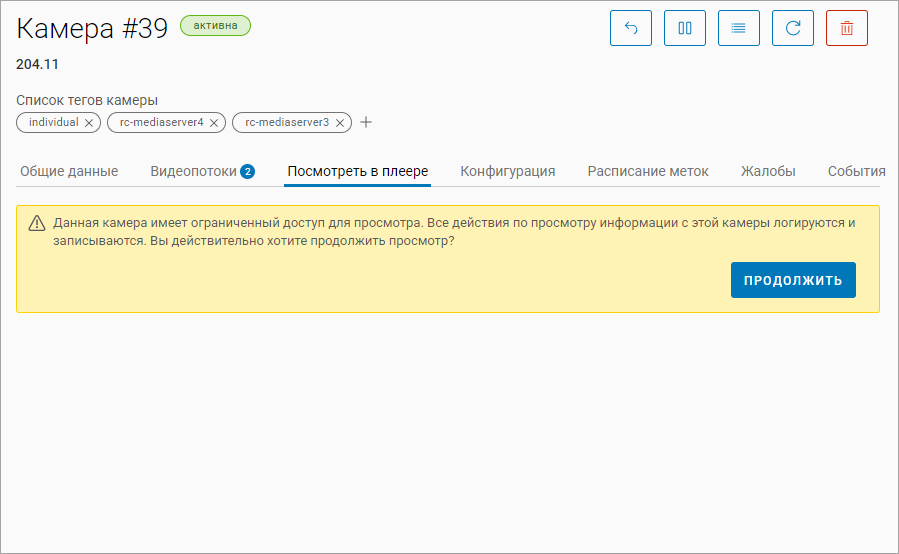Switch to the 'Общие данные' tab
Image resolution: width=899 pixels, height=554 pixels.
(x=69, y=171)
